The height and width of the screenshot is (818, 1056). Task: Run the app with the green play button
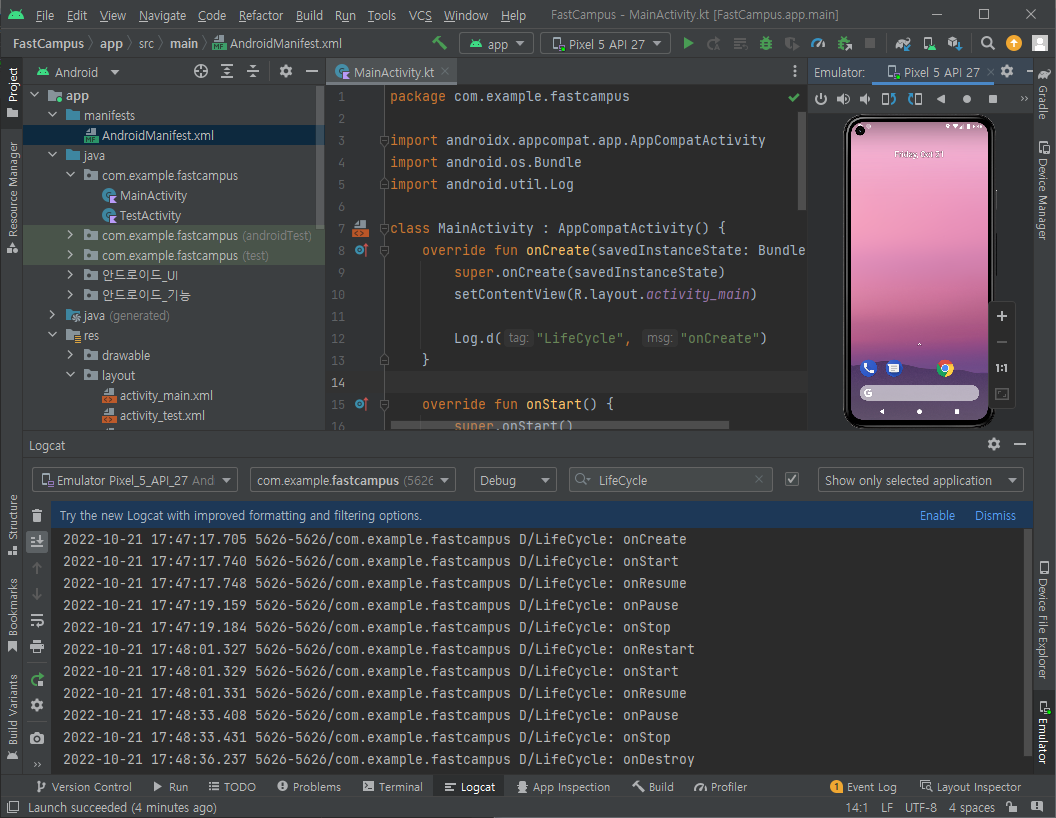click(688, 44)
